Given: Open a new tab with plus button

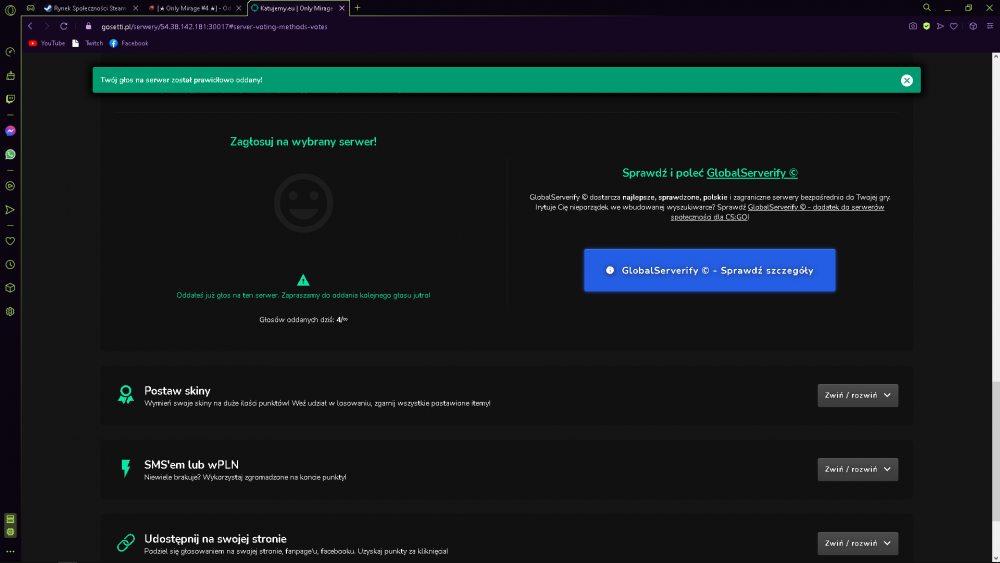Looking at the screenshot, I should [357, 8].
